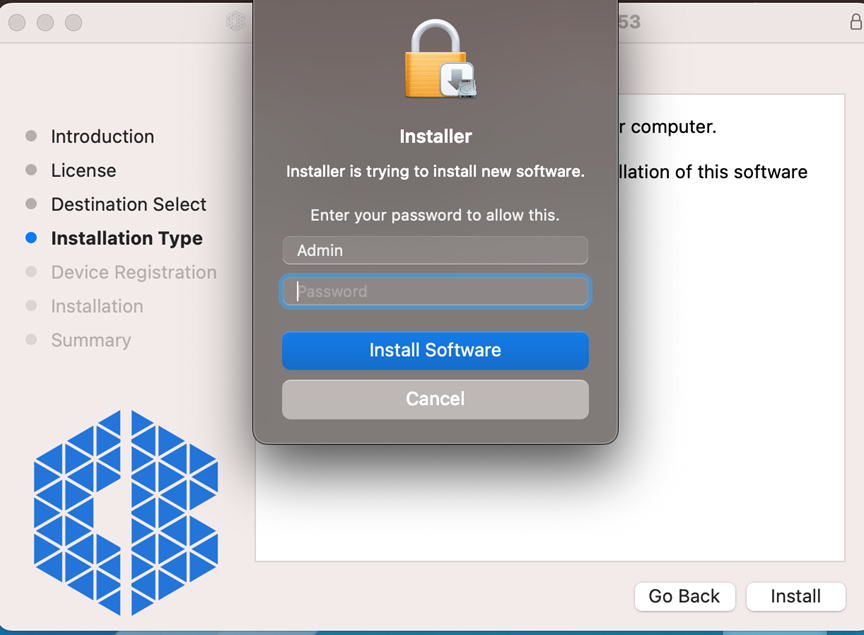864x635 pixels.
Task: Click the Go Back button
Action: pos(684,596)
